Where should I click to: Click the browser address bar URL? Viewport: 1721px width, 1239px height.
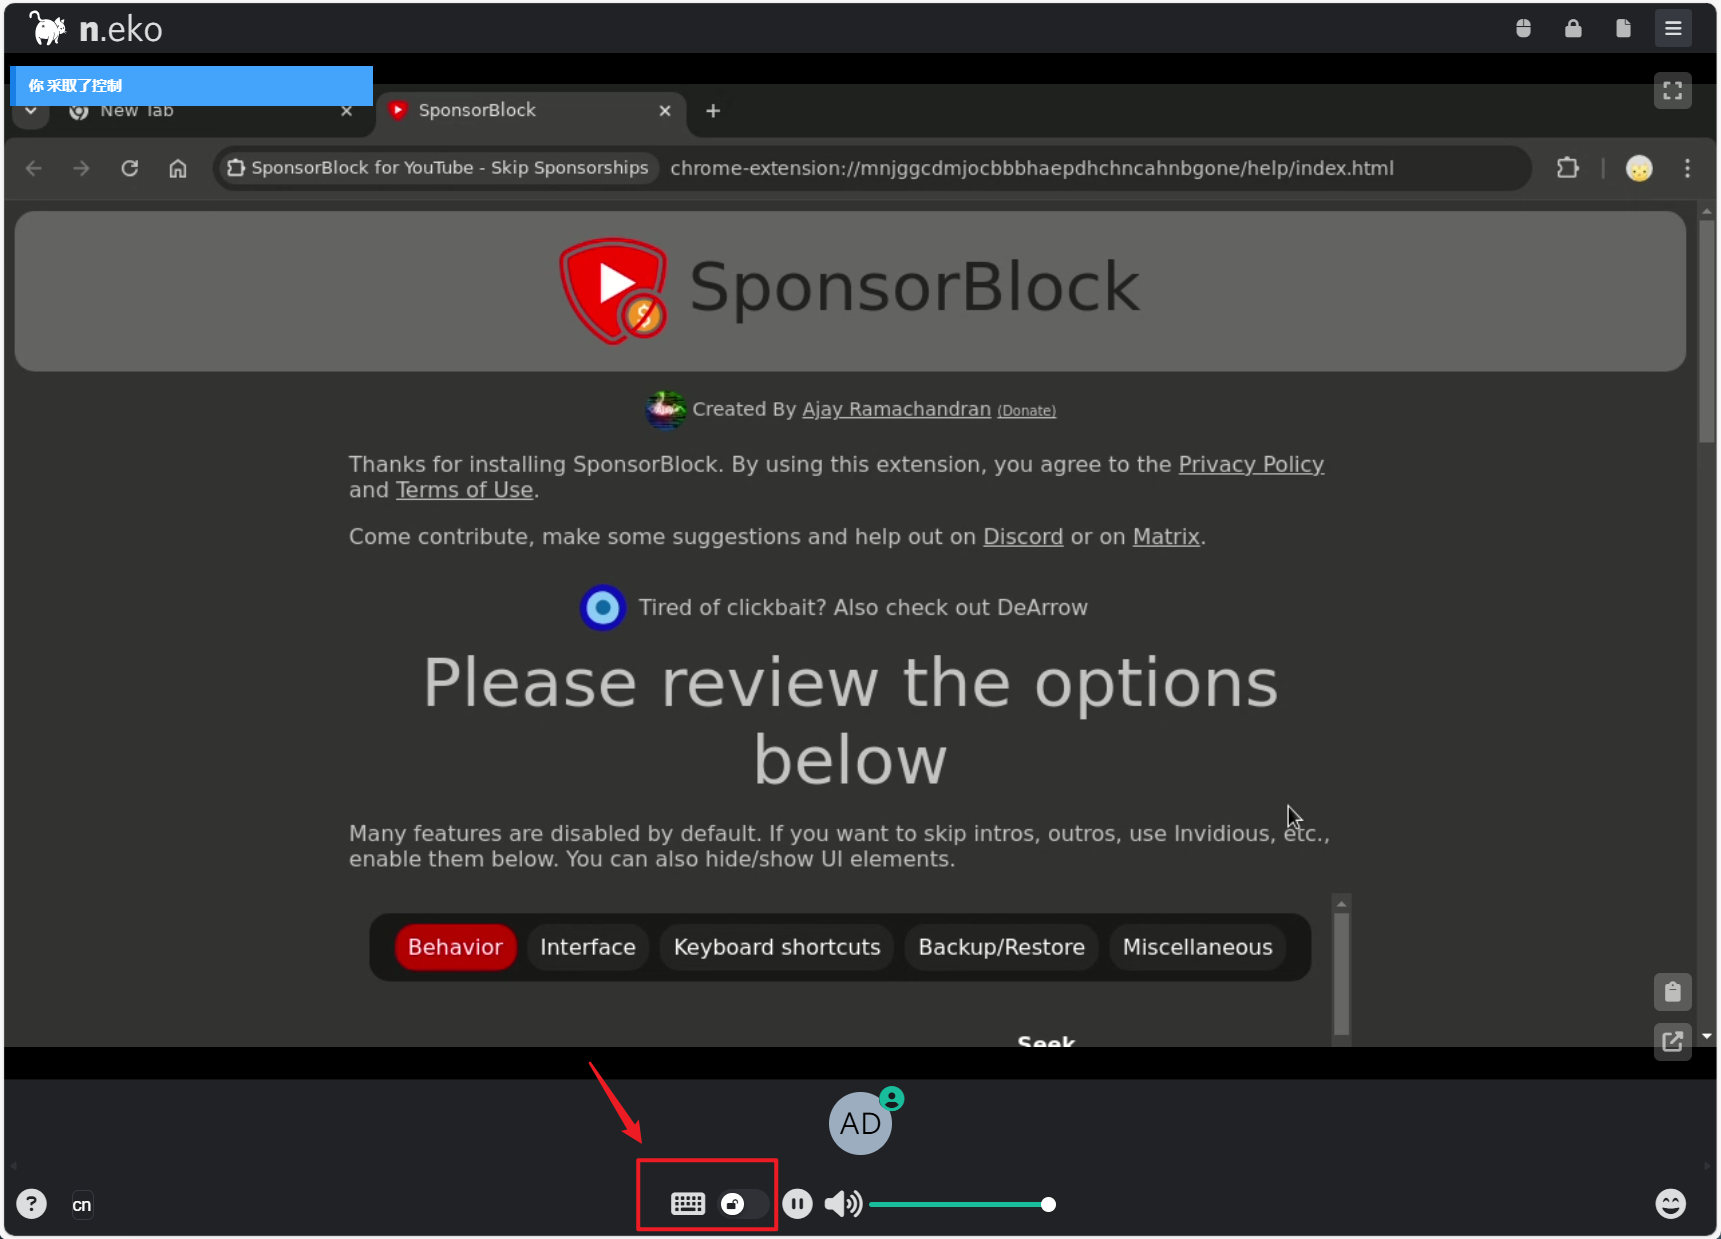coord(1031,168)
